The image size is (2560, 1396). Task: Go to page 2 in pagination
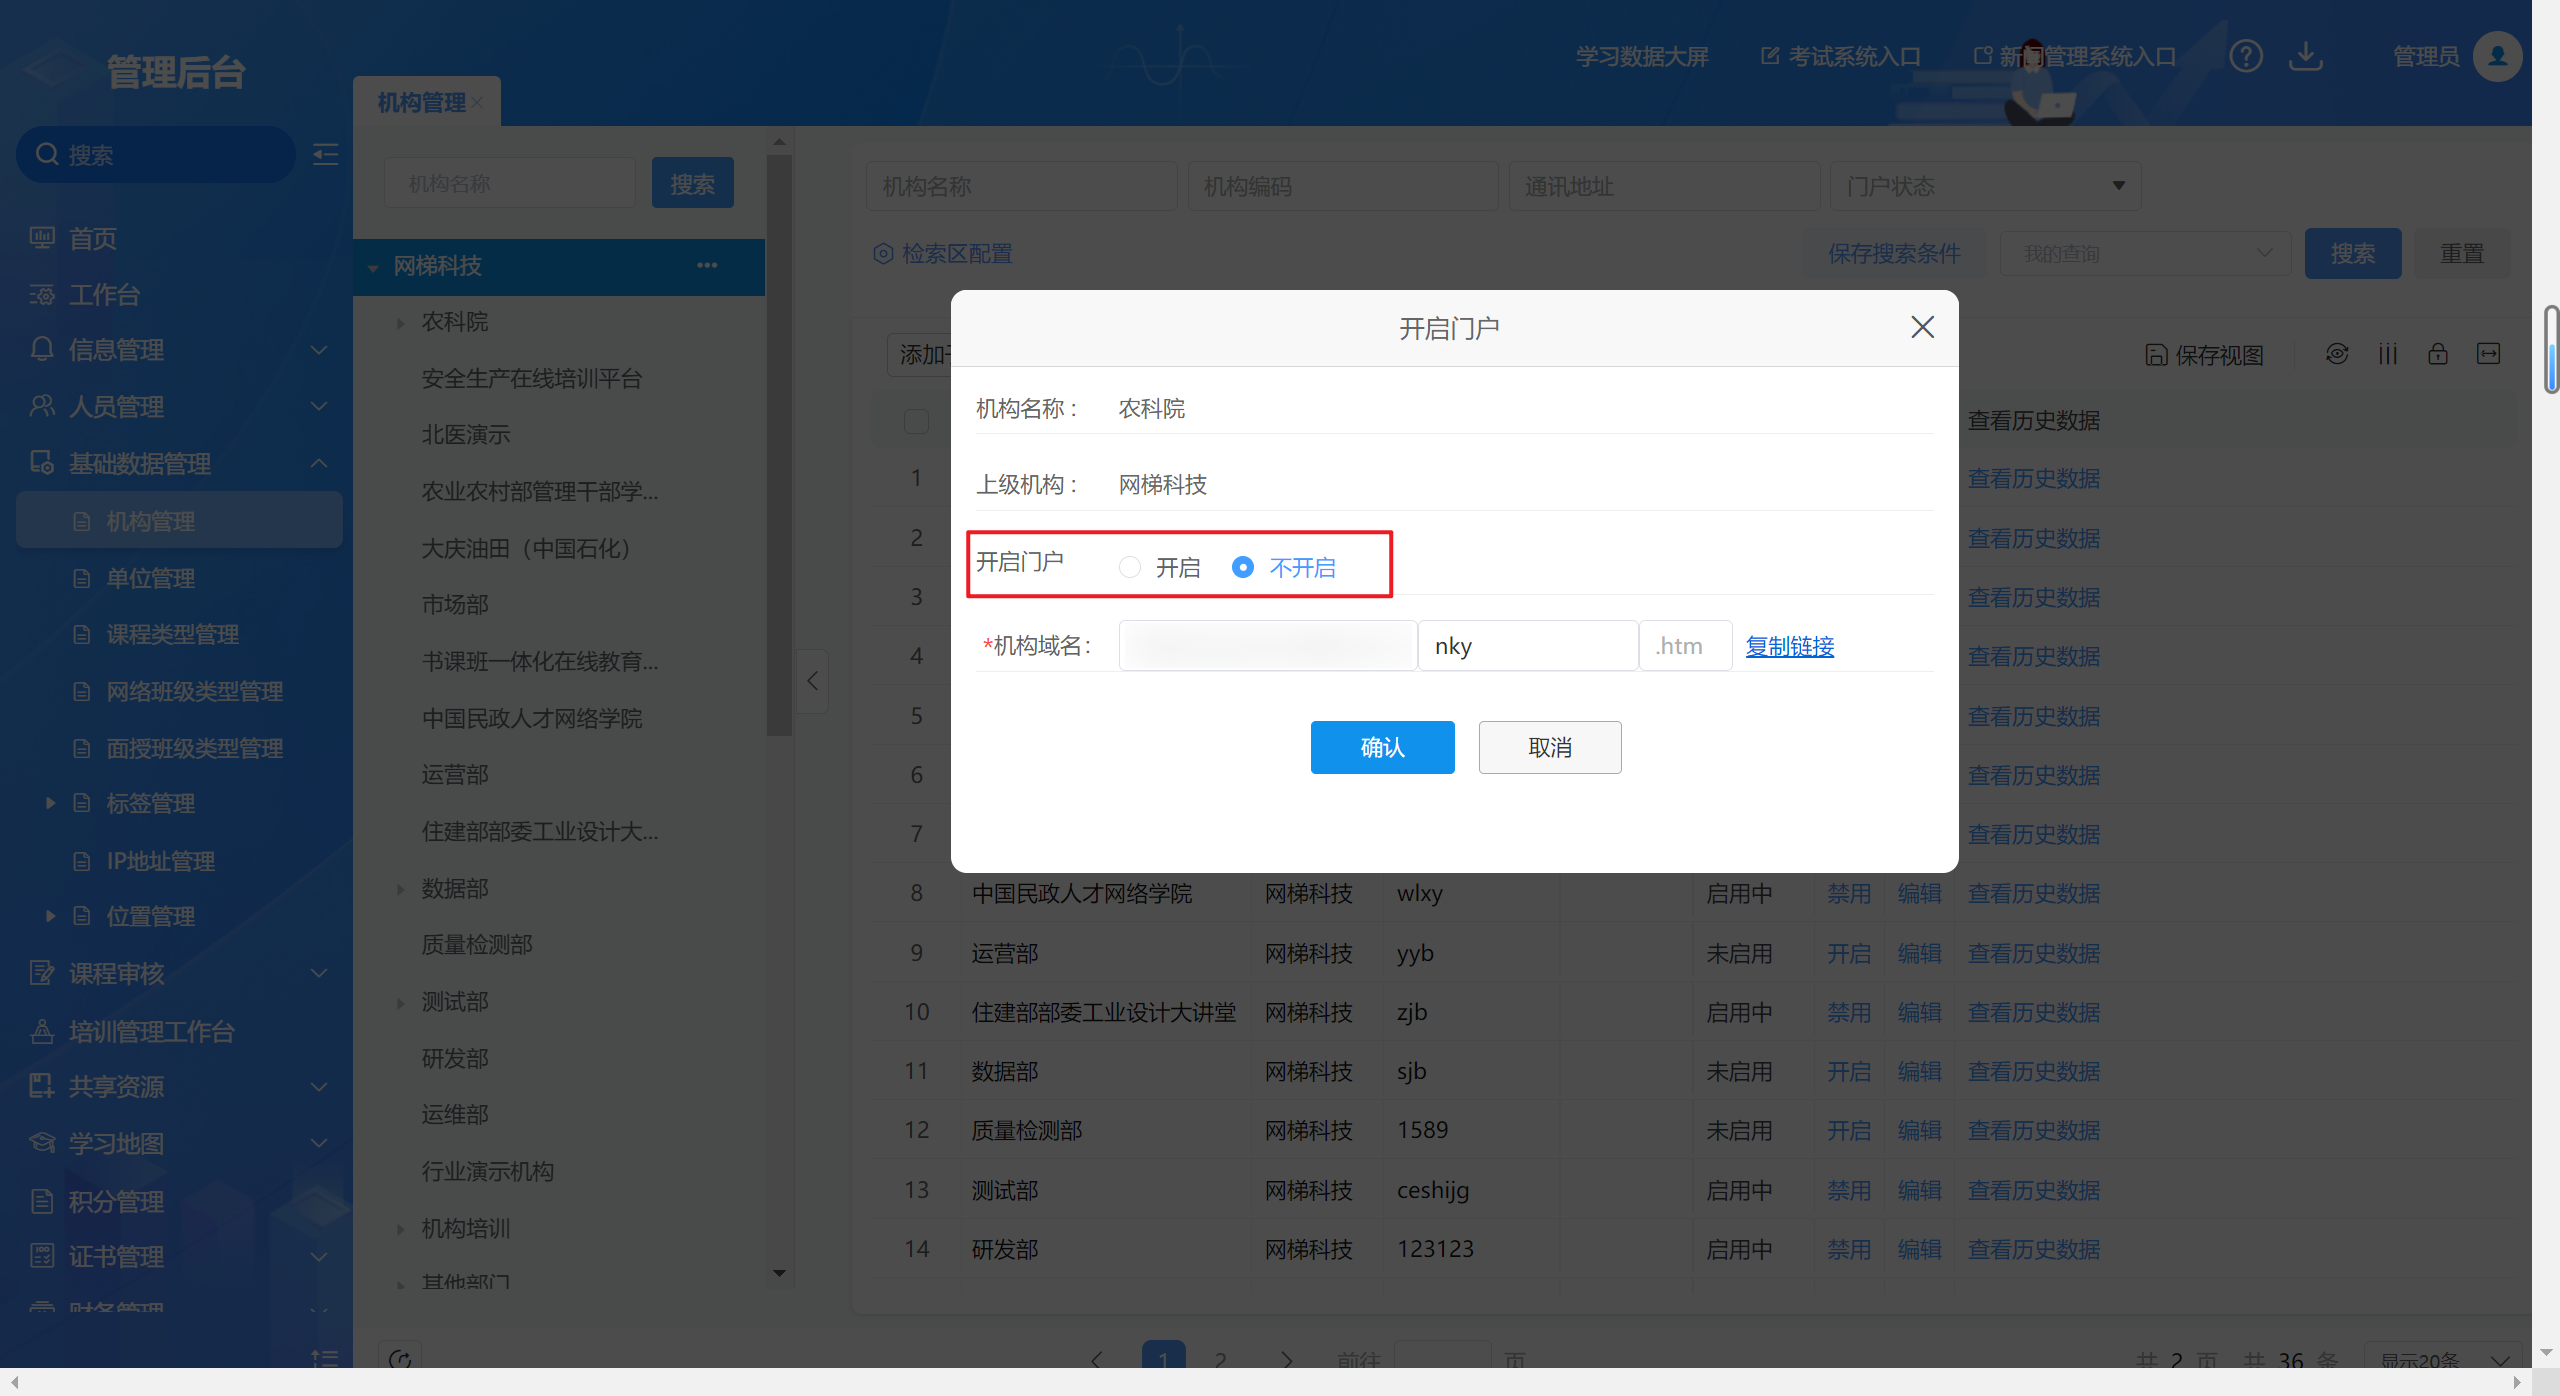pos(1220,1358)
